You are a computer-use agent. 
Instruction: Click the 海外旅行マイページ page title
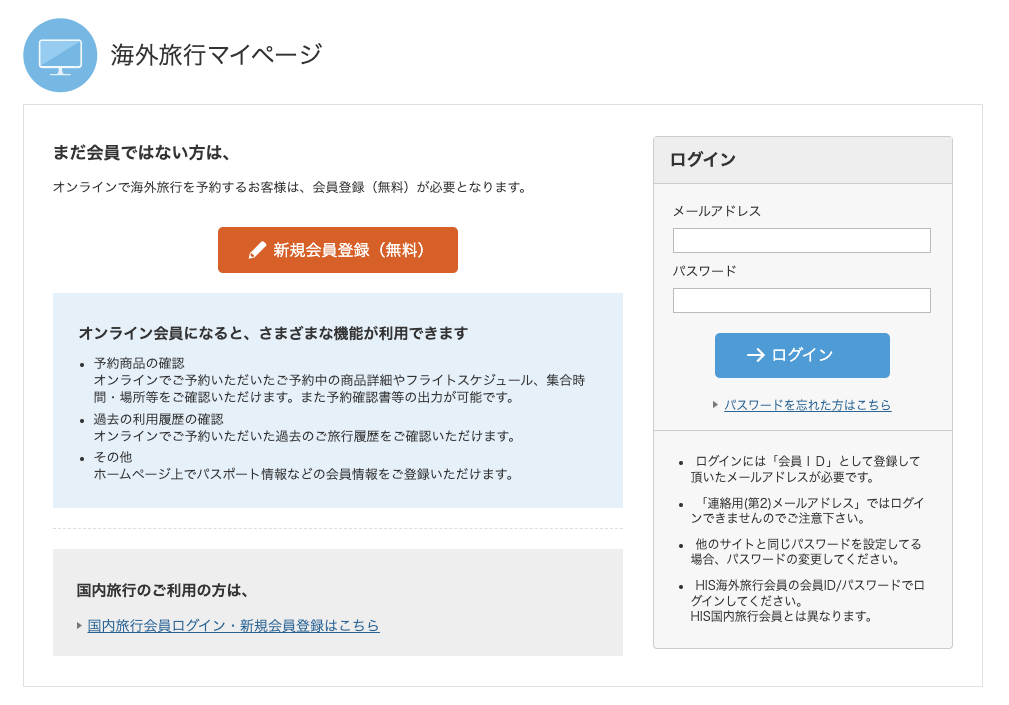[x=216, y=54]
